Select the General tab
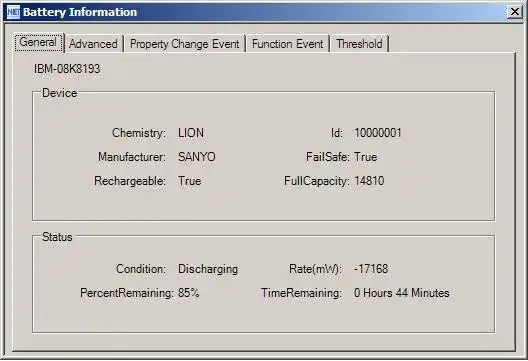The height and width of the screenshot is (361, 528). pyautogui.click(x=38, y=42)
